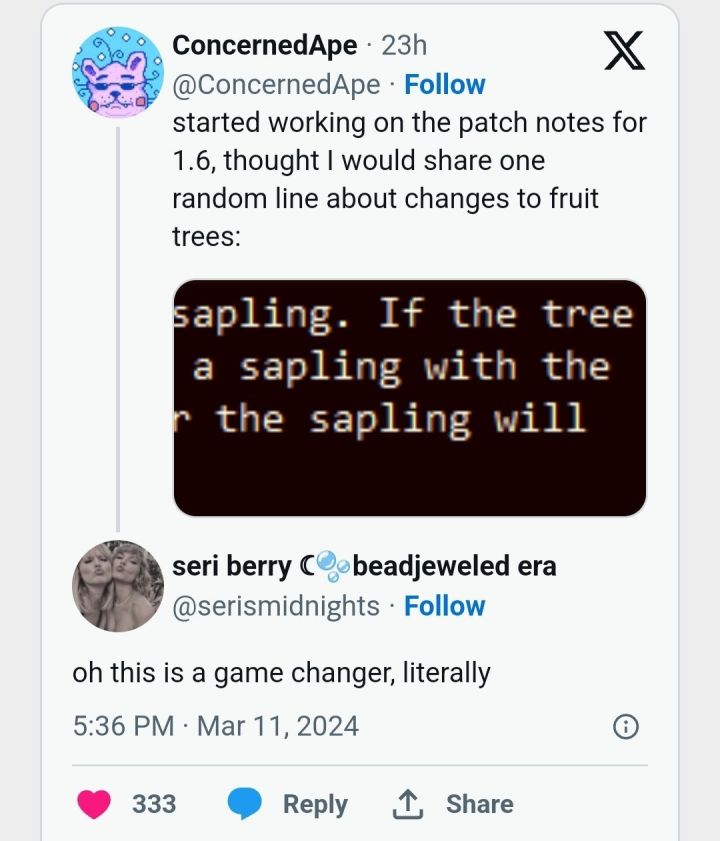This screenshot has height=841, width=720.
Task: Open the info circle icon
Action: click(625, 727)
